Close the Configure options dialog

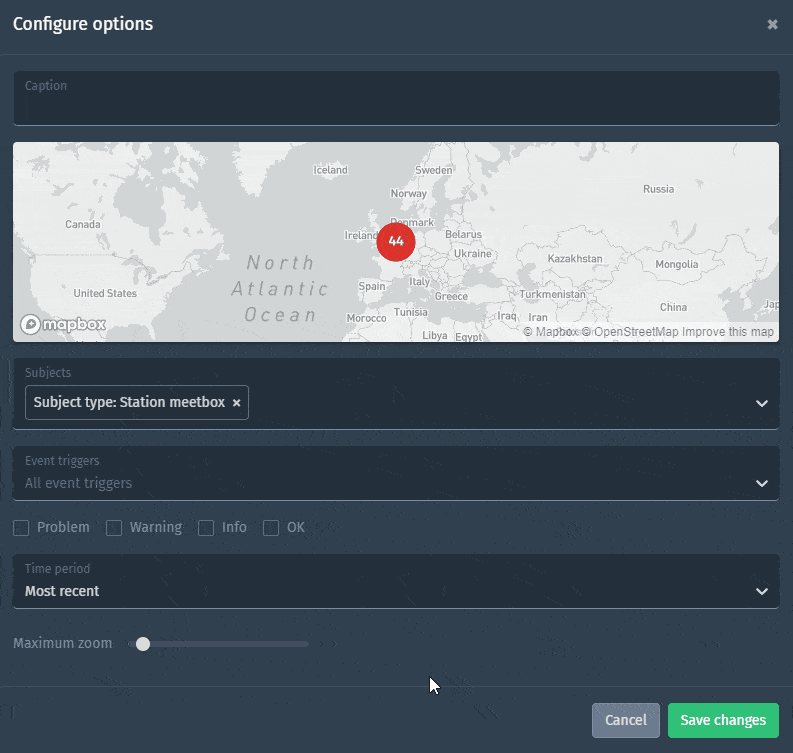click(x=772, y=24)
